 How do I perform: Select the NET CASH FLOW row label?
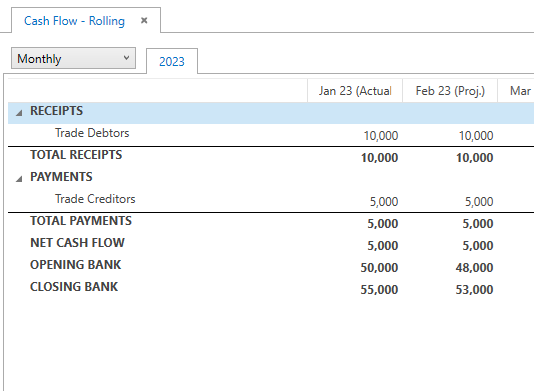point(77,243)
